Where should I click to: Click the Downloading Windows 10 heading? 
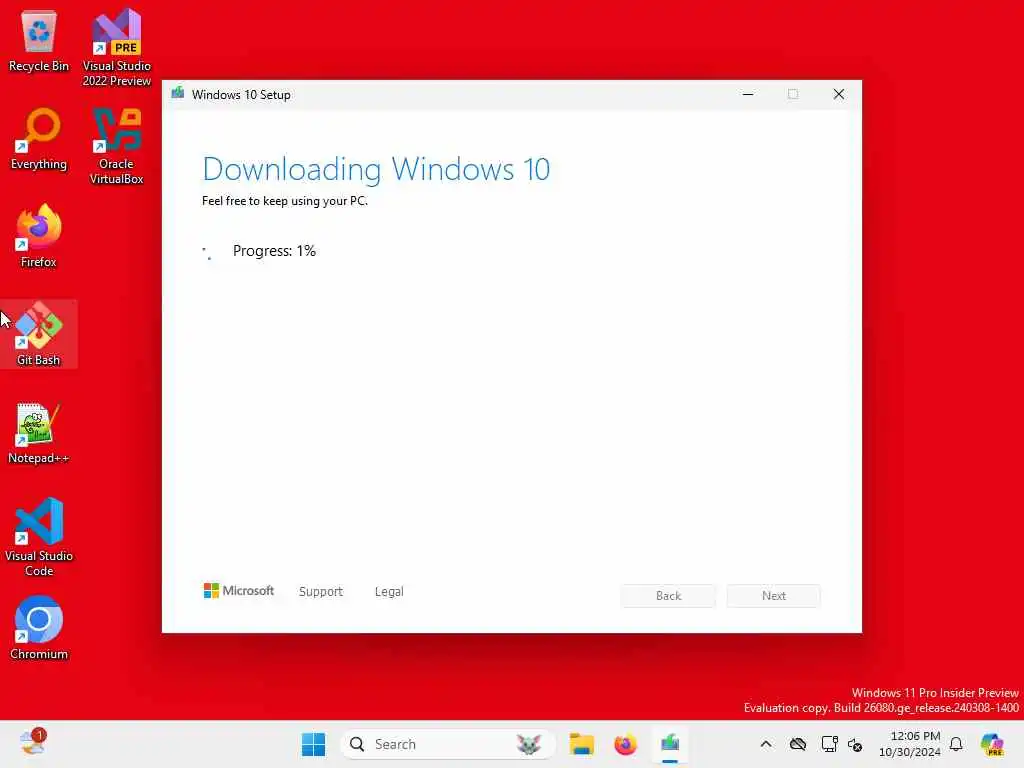tap(376, 169)
